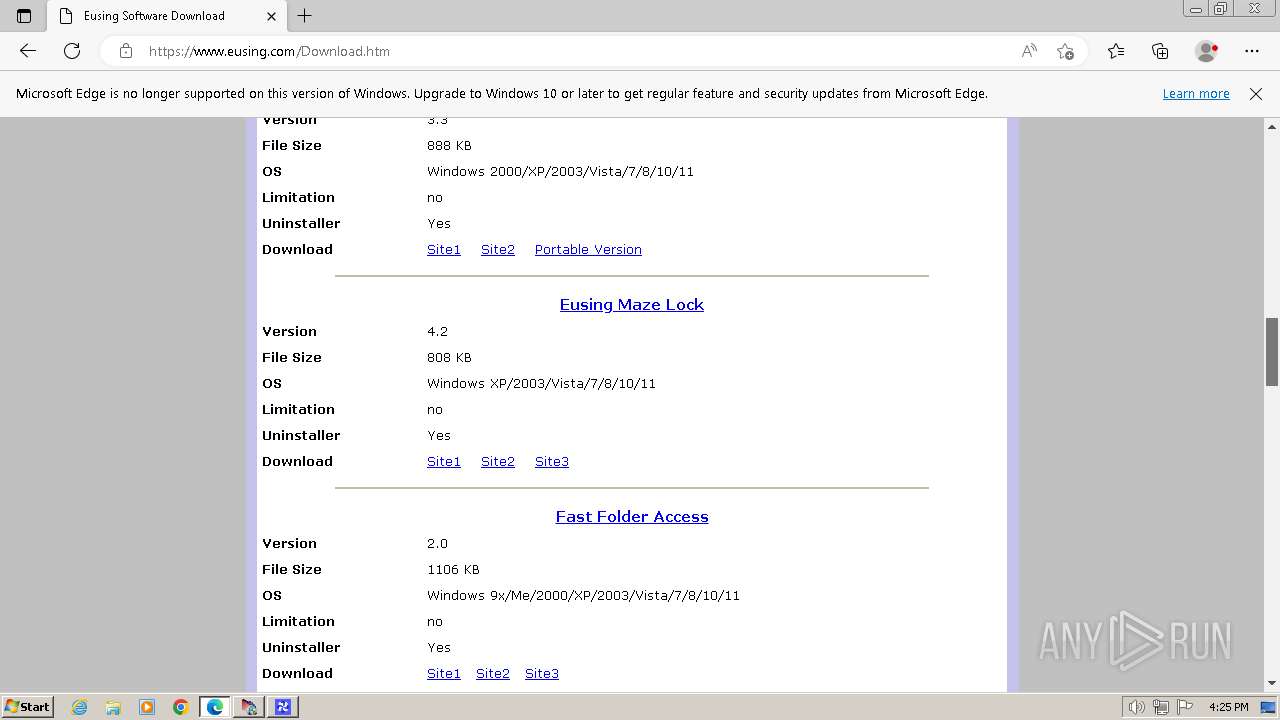This screenshot has width=1280, height=720.
Task: Download version 3.3 from Site2
Action: 498,250
